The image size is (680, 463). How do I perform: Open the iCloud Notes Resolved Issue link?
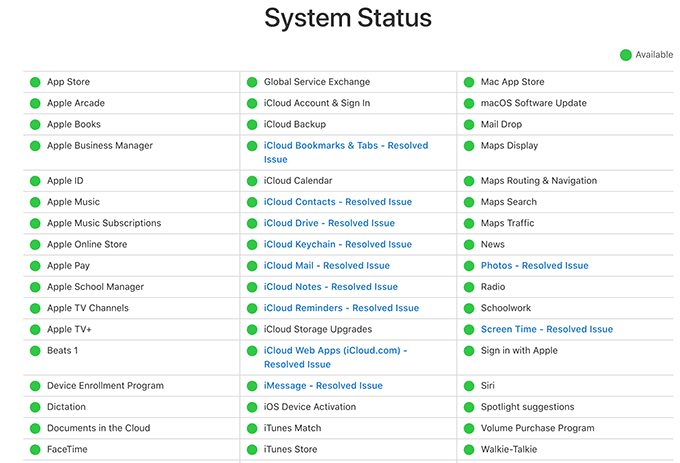pos(330,287)
